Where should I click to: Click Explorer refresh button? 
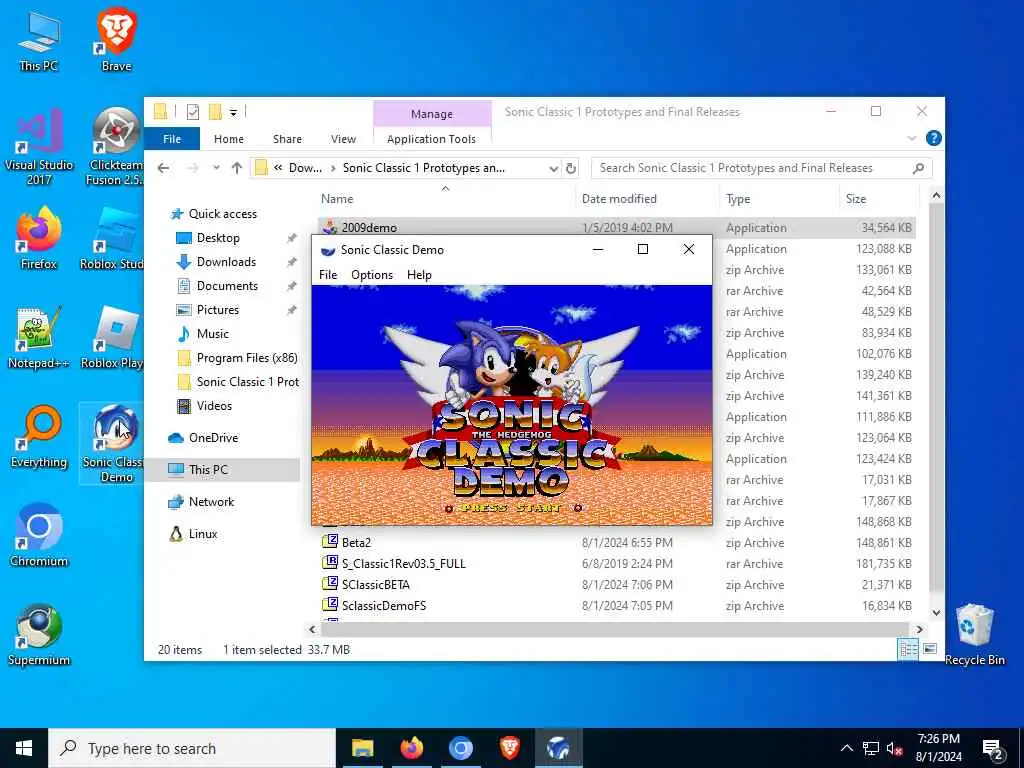(571, 168)
